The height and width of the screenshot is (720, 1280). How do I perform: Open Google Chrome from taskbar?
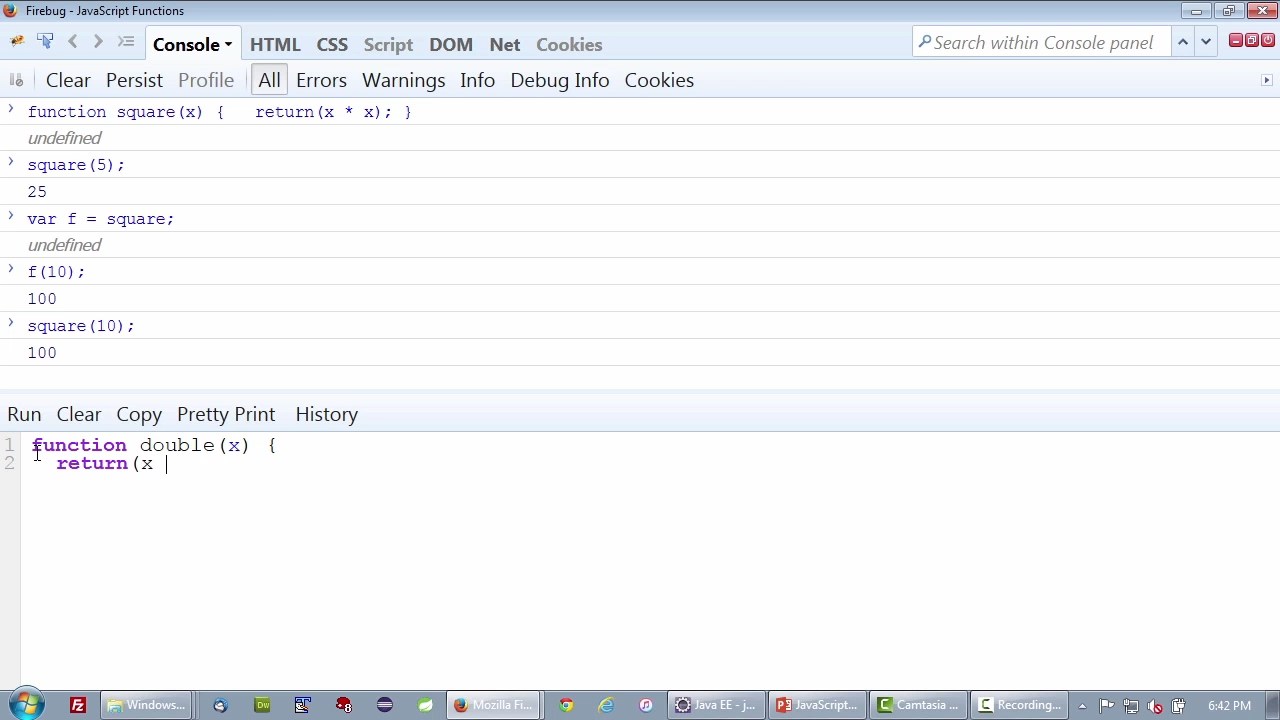566,705
